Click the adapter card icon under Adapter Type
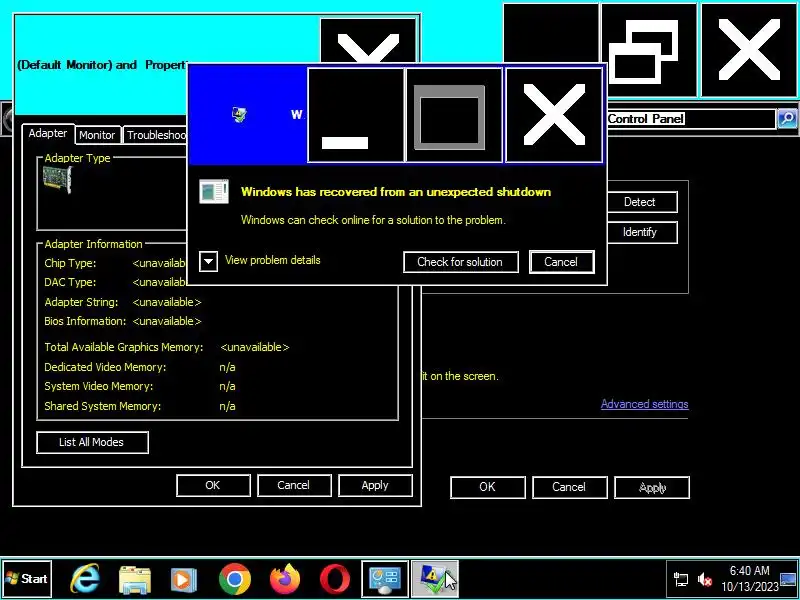This screenshot has width=800, height=600. click(x=57, y=180)
